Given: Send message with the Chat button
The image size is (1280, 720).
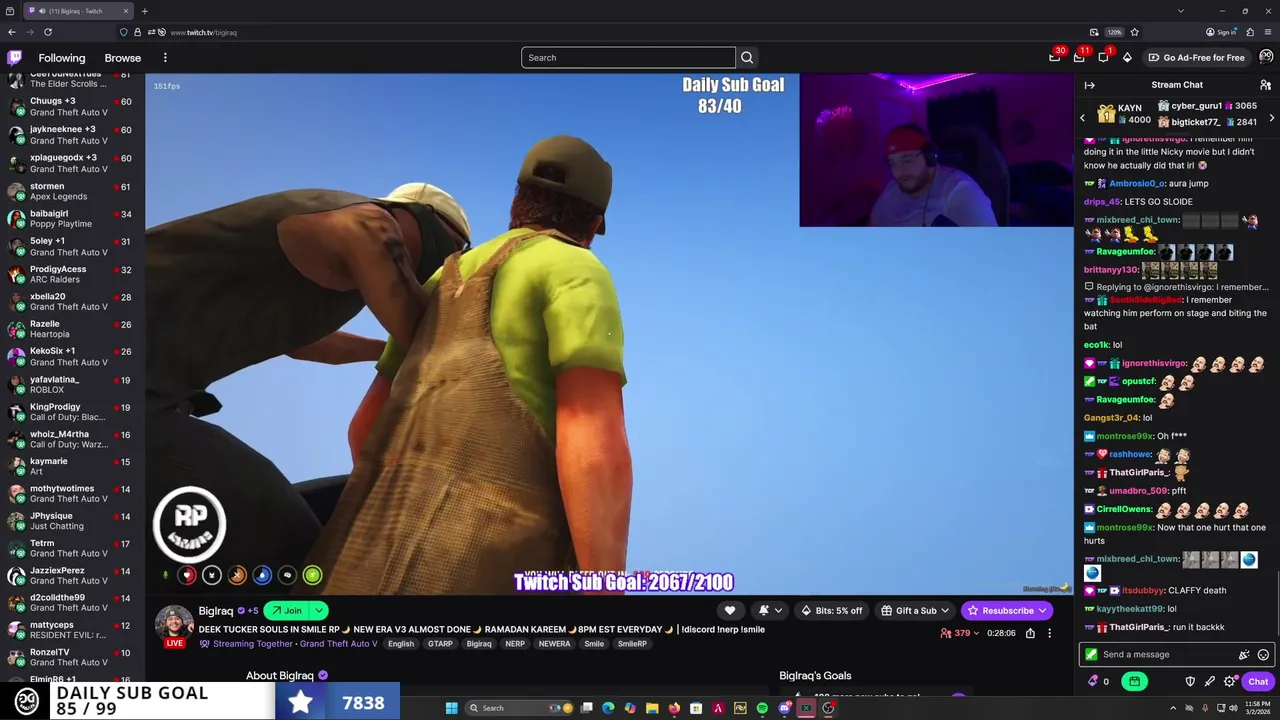Looking at the screenshot, I should [1258, 681].
